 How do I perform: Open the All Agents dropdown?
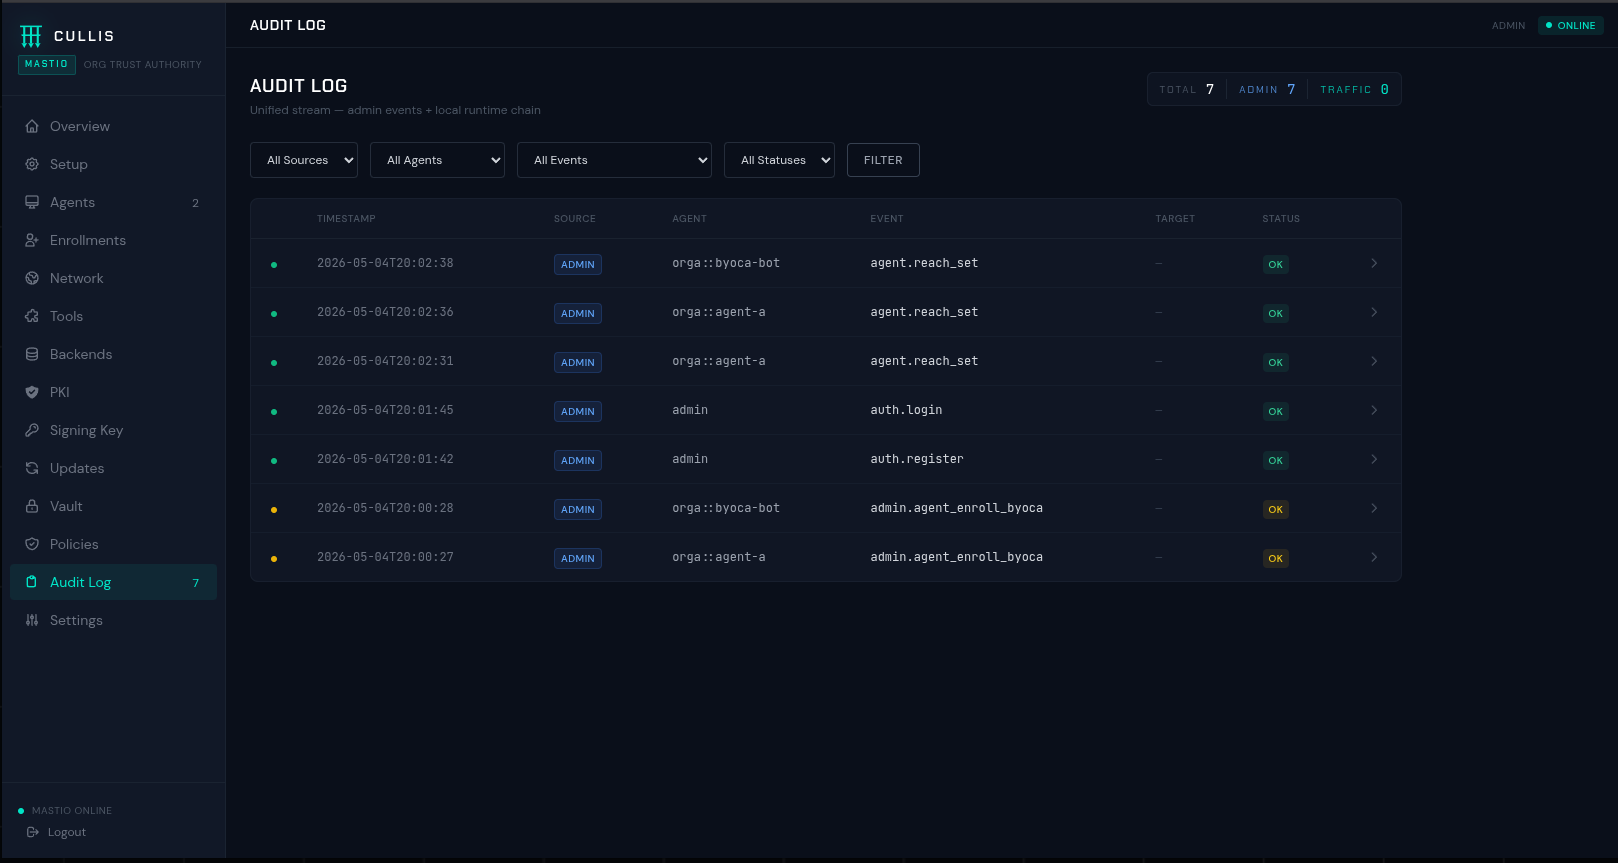point(437,160)
